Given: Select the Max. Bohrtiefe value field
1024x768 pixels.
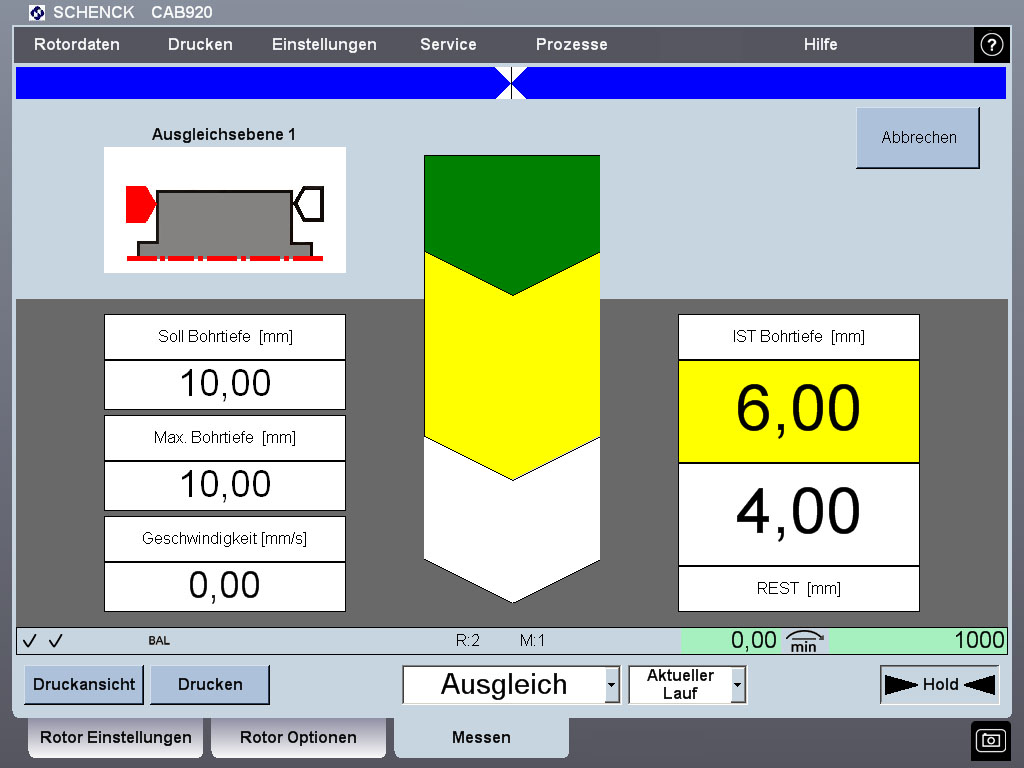Looking at the screenshot, I should (225, 485).
